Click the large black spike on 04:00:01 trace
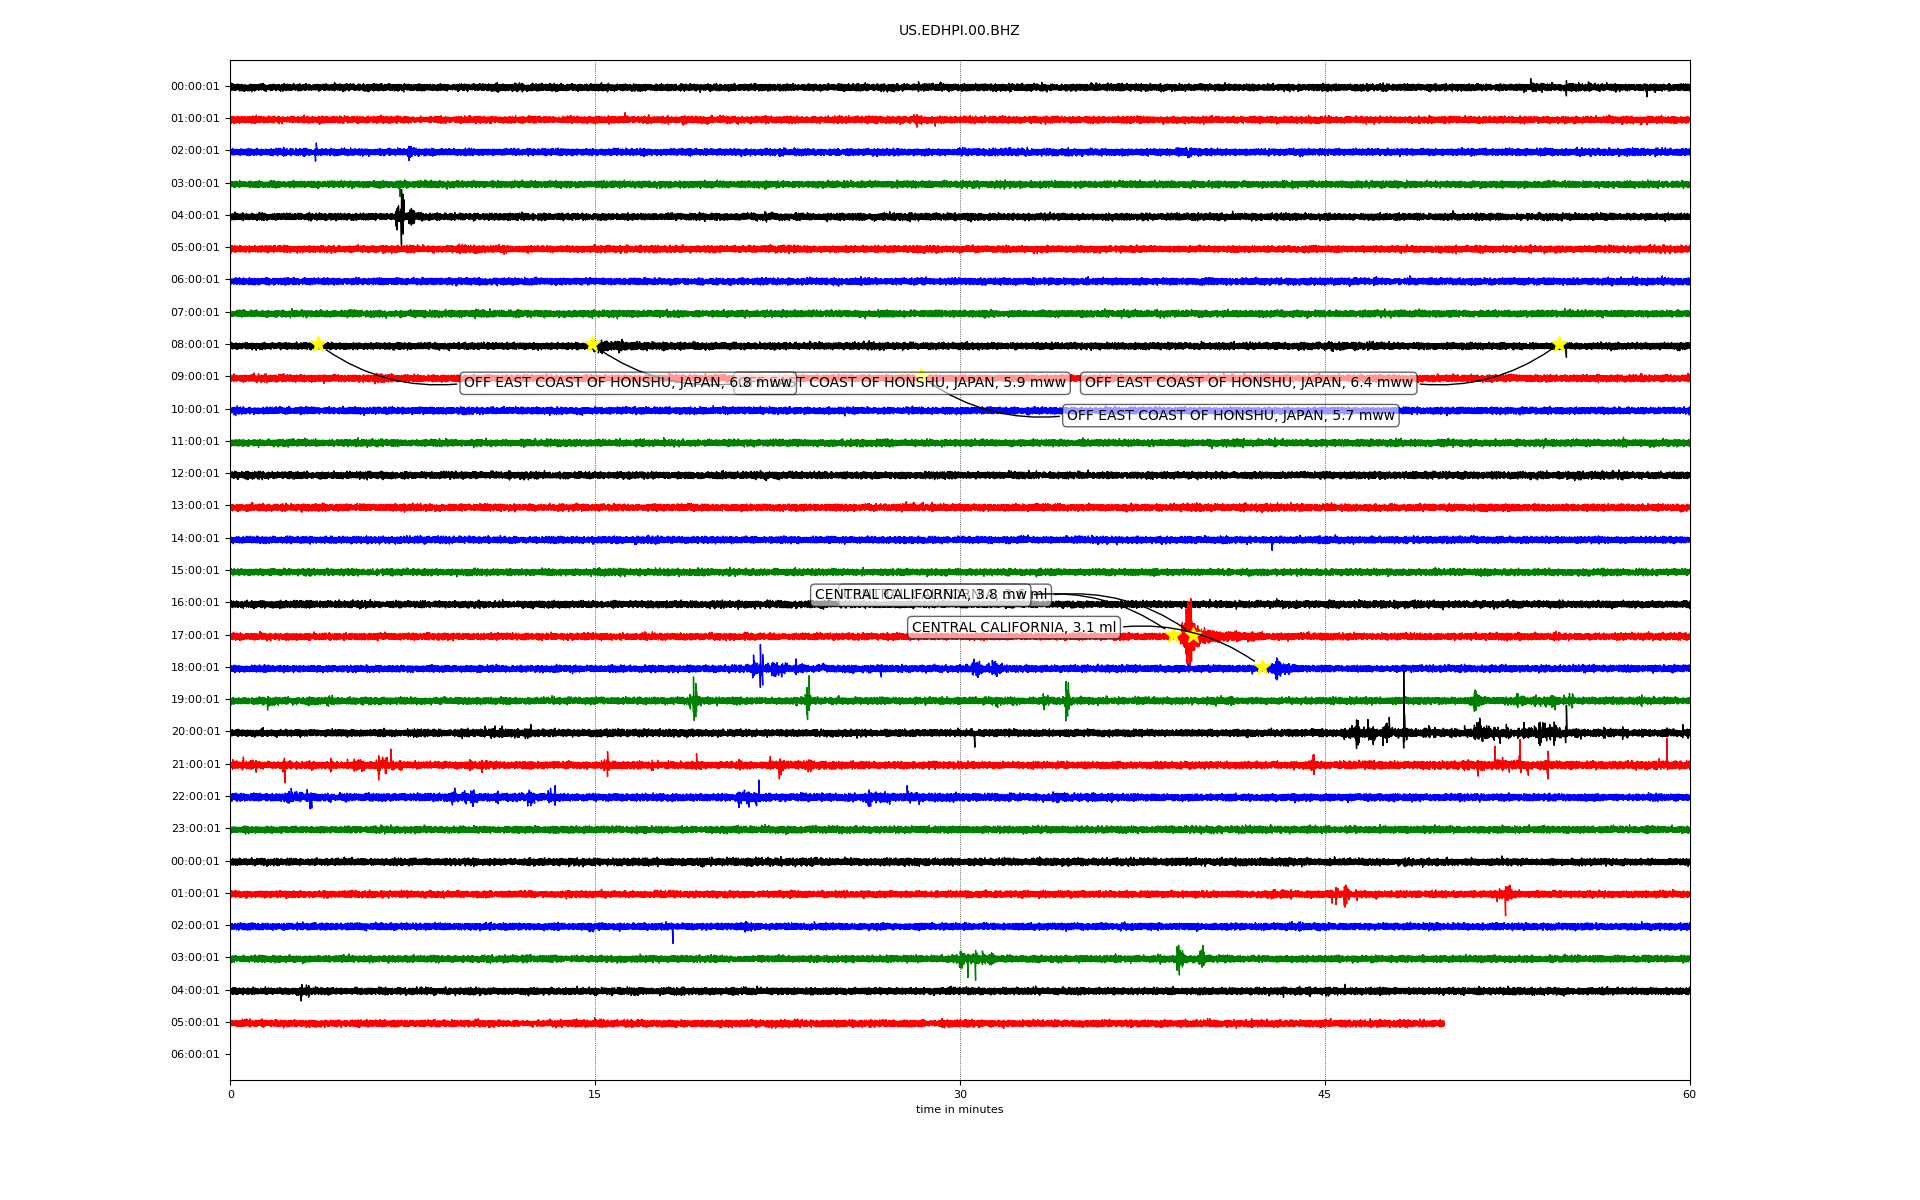 pos(401,215)
